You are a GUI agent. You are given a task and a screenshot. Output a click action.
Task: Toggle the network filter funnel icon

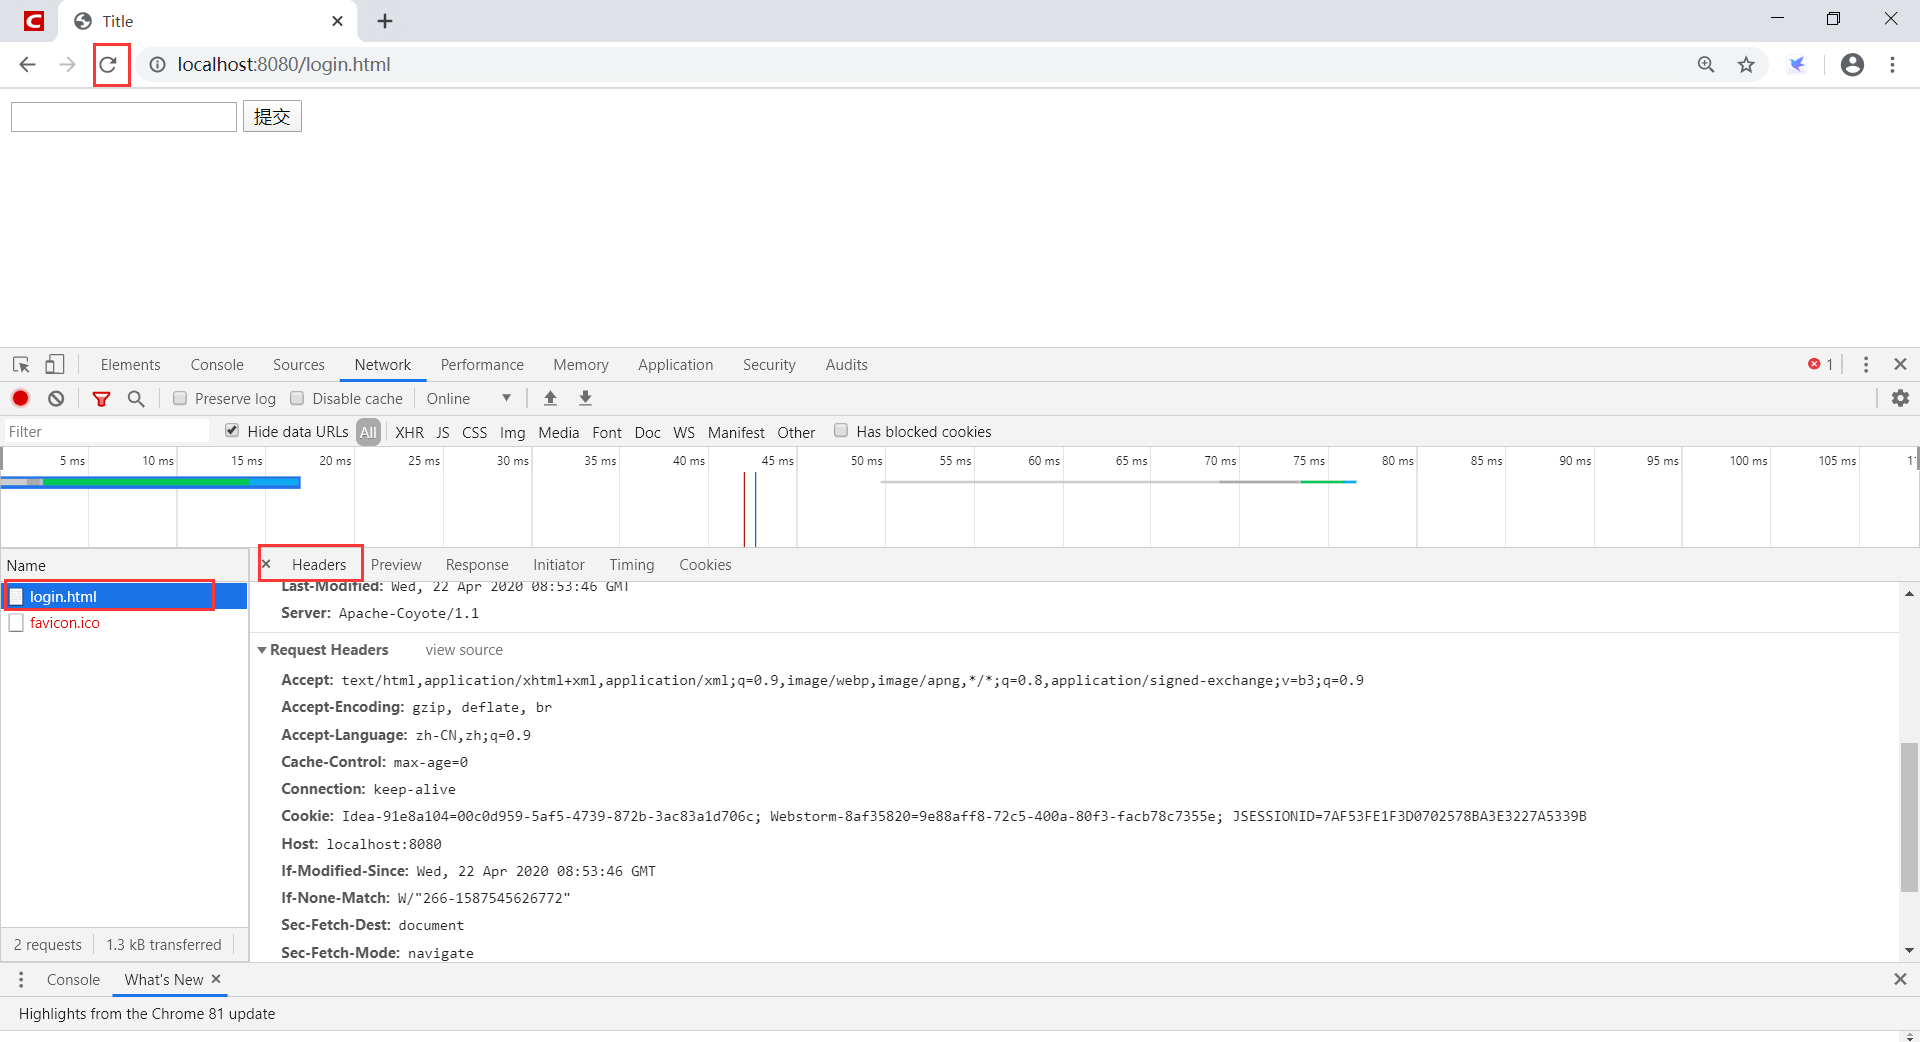tap(101, 398)
